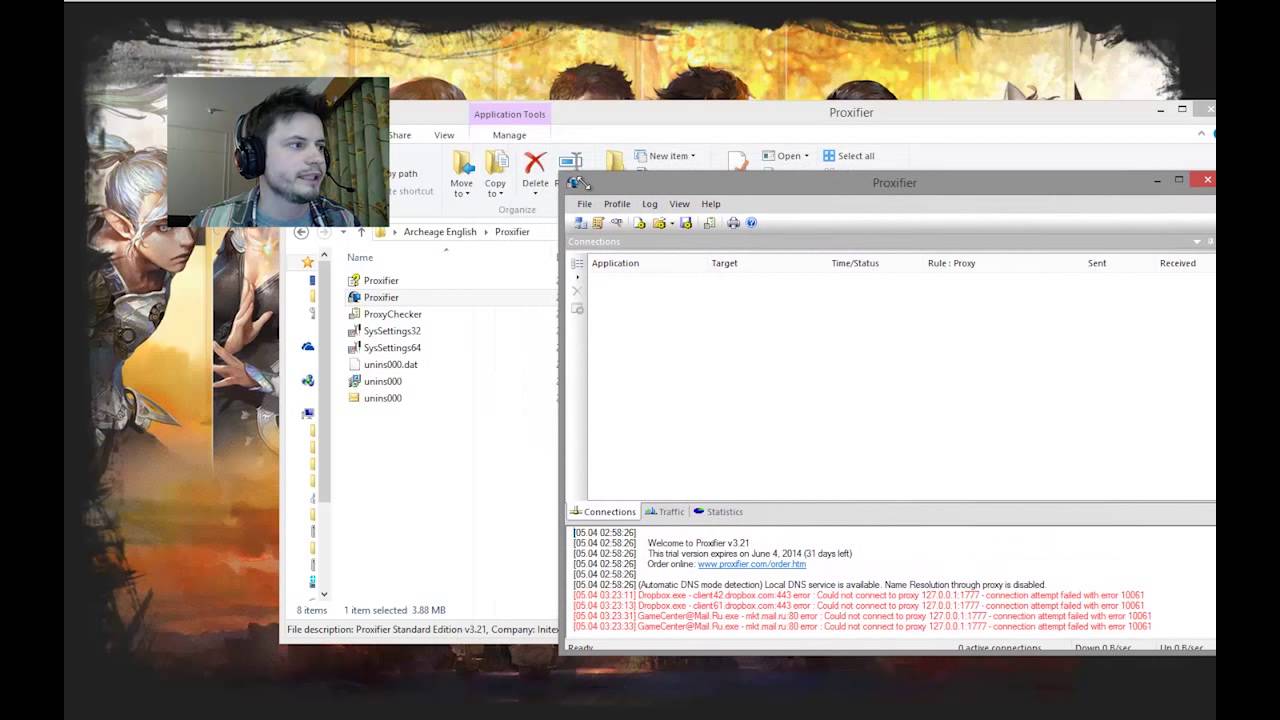
Task: Select the unins000.dat file
Action: pos(383,364)
